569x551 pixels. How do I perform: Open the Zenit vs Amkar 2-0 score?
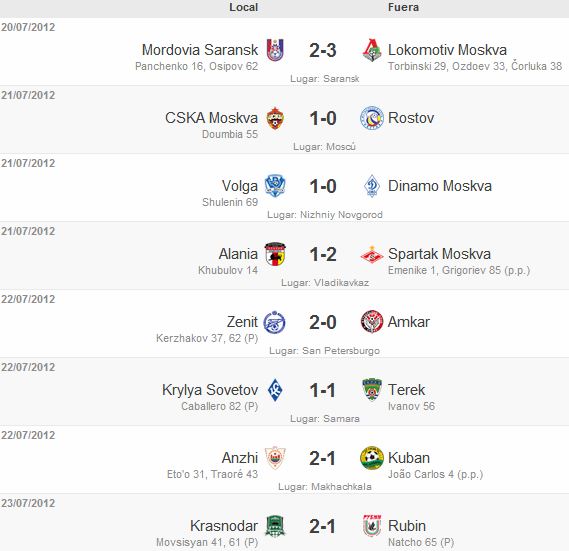pyautogui.click(x=323, y=322)
